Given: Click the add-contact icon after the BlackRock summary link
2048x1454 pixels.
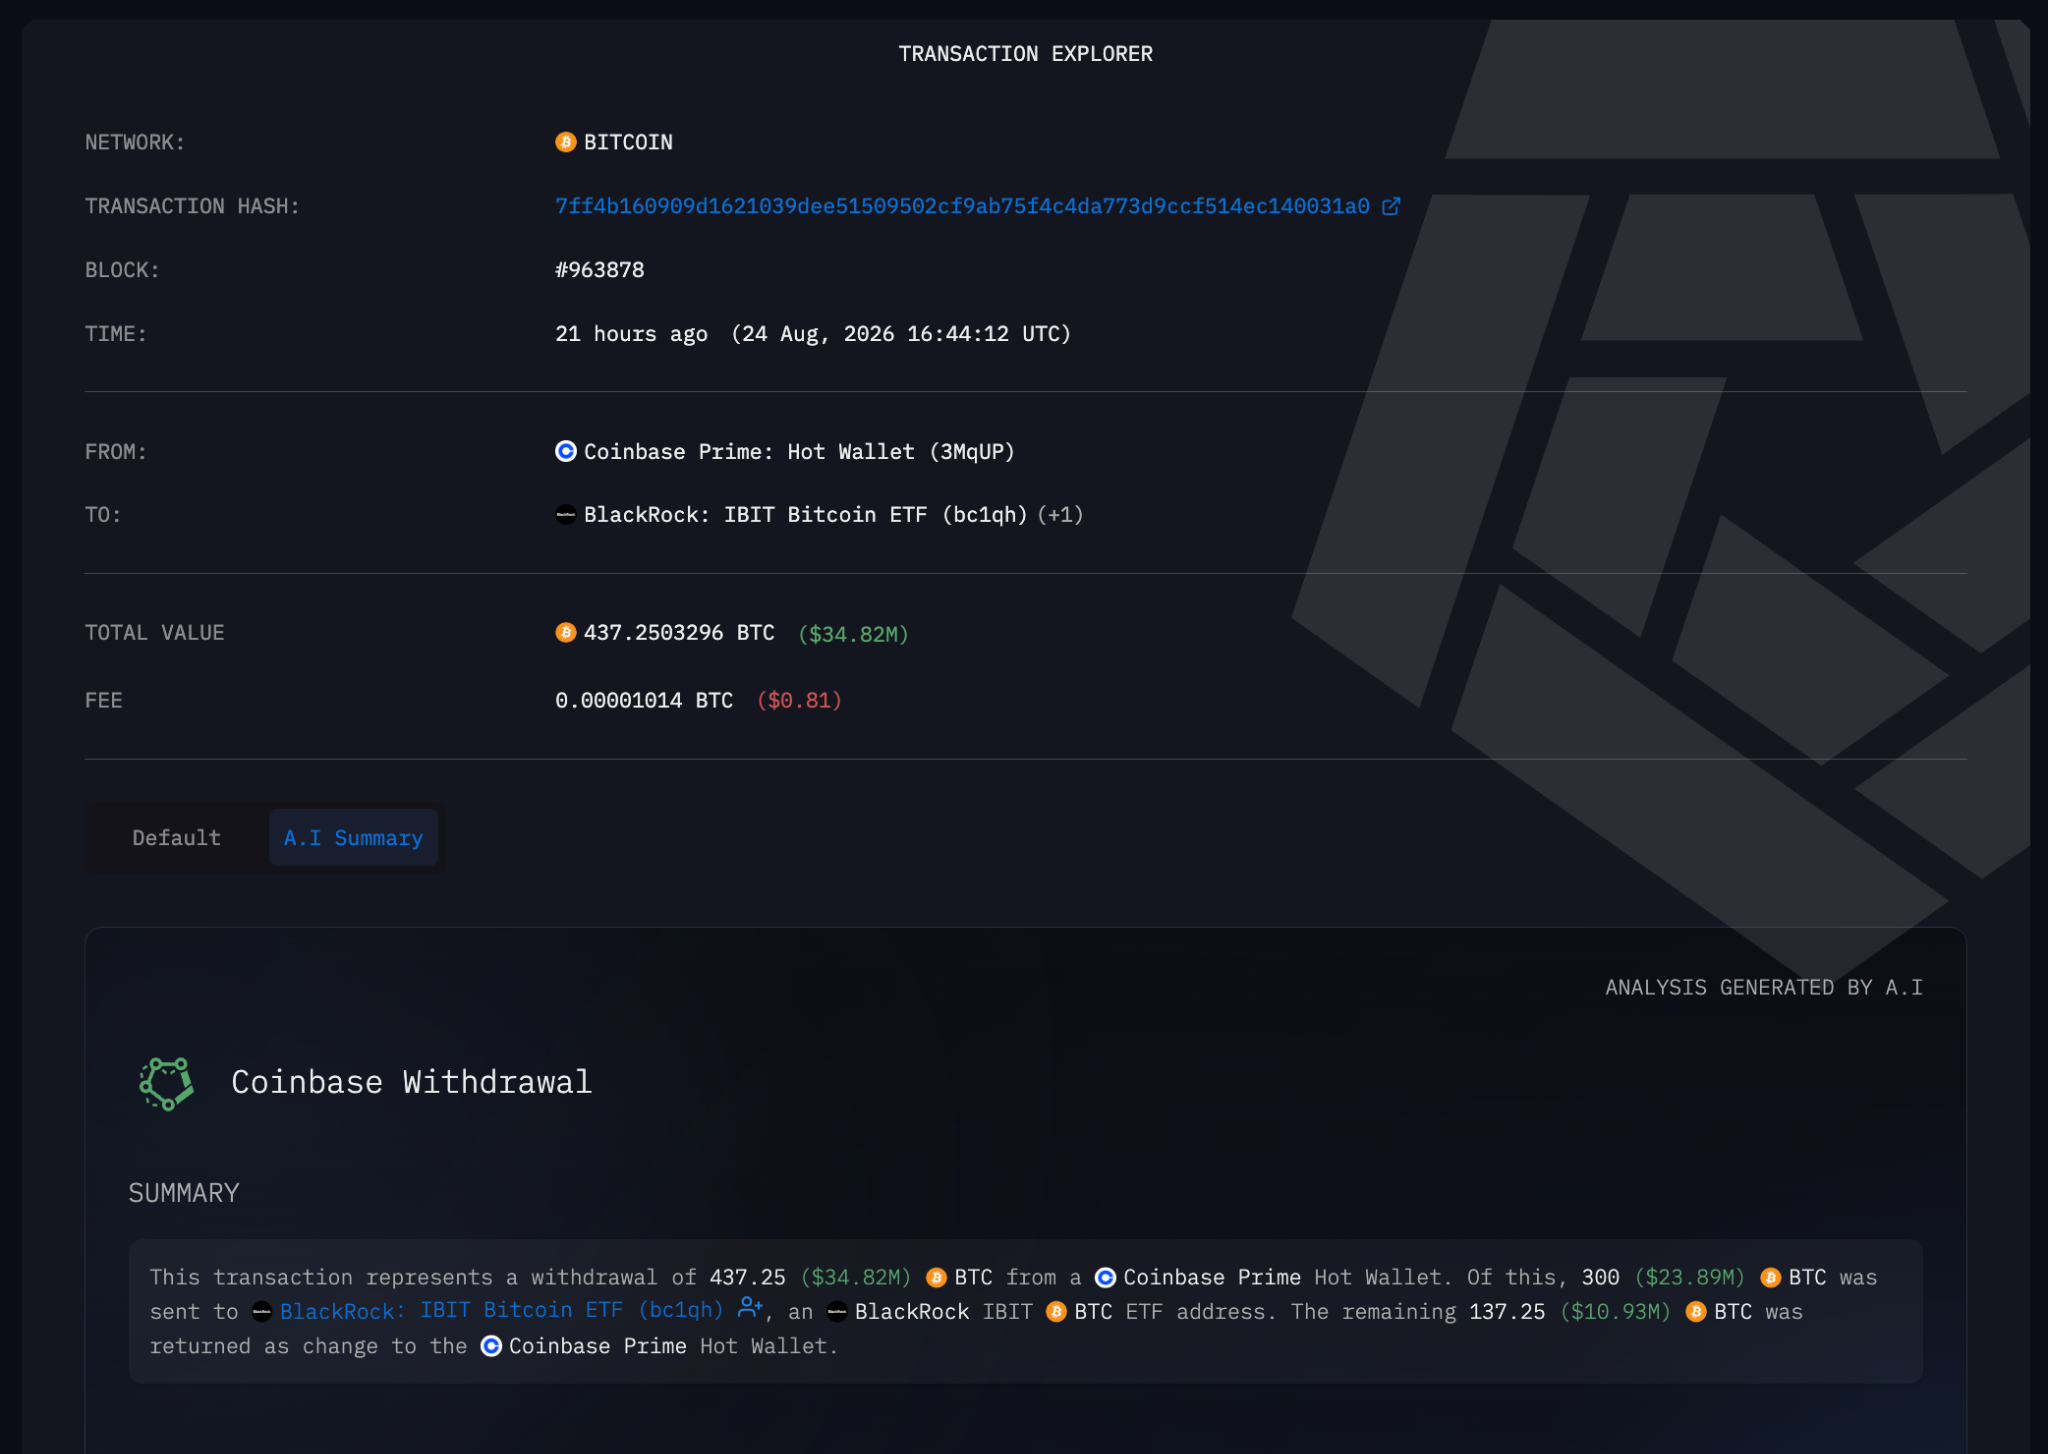Looking at the screenshot, I should pyautogui.click(x=750, y=1308).
